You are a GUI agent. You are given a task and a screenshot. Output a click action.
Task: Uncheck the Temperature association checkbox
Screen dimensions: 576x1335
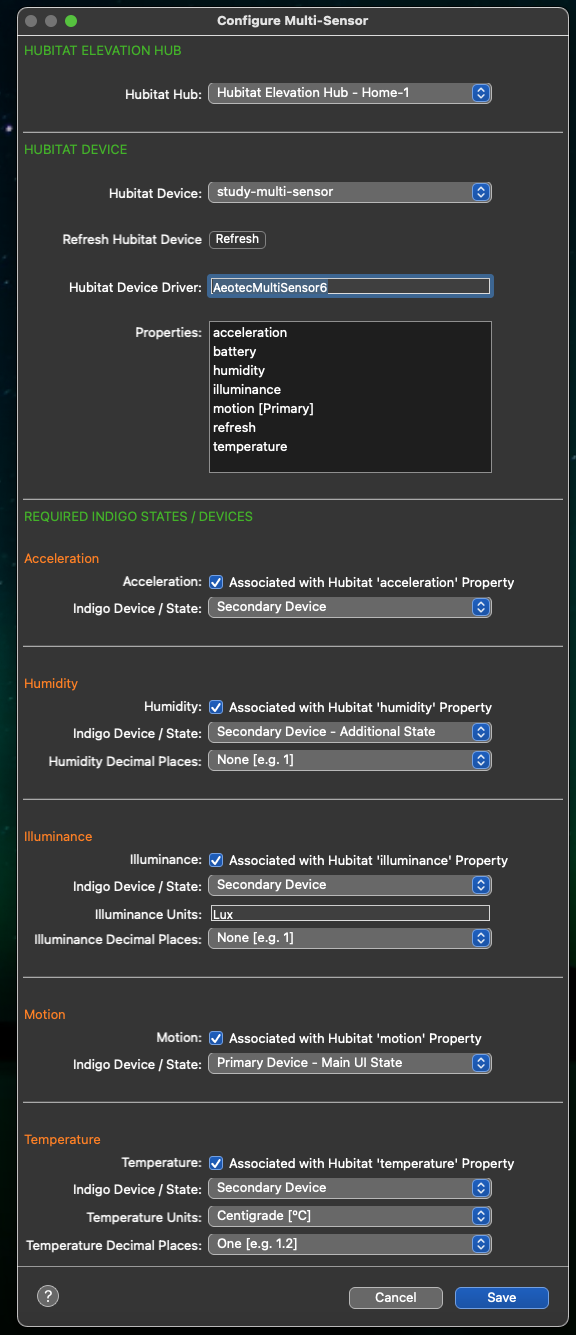click(x=216, y=1163)
